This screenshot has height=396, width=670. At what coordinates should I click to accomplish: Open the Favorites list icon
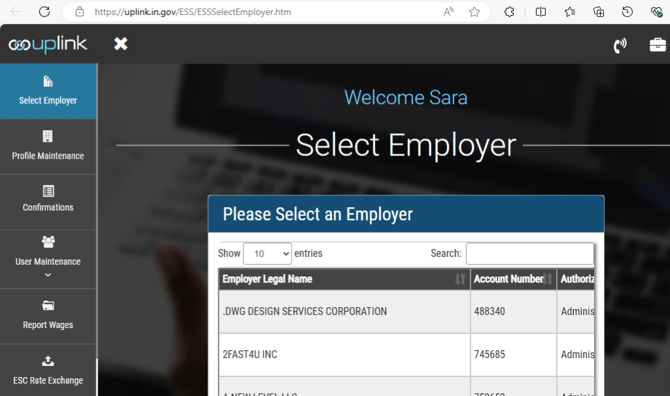570,12
